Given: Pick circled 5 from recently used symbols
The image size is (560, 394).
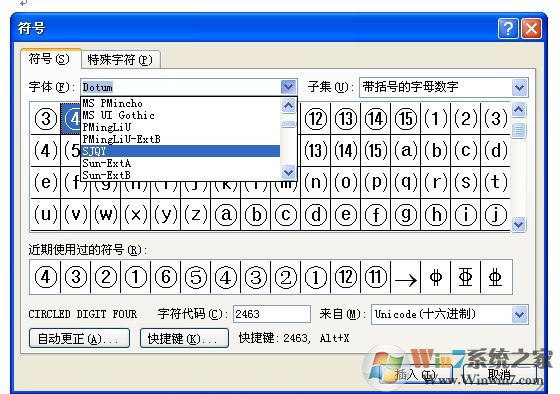Looking at the screenshot, I should [x=196, y=277].
